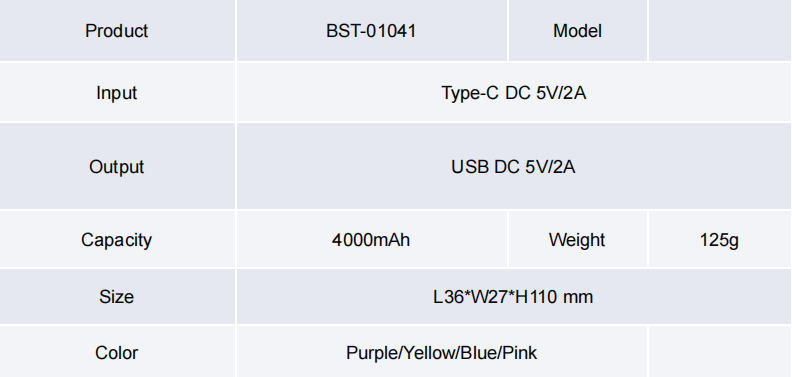This screenshot has width=792, height=377.
Task: Click the Output row label
Action: tap(117, 166)
